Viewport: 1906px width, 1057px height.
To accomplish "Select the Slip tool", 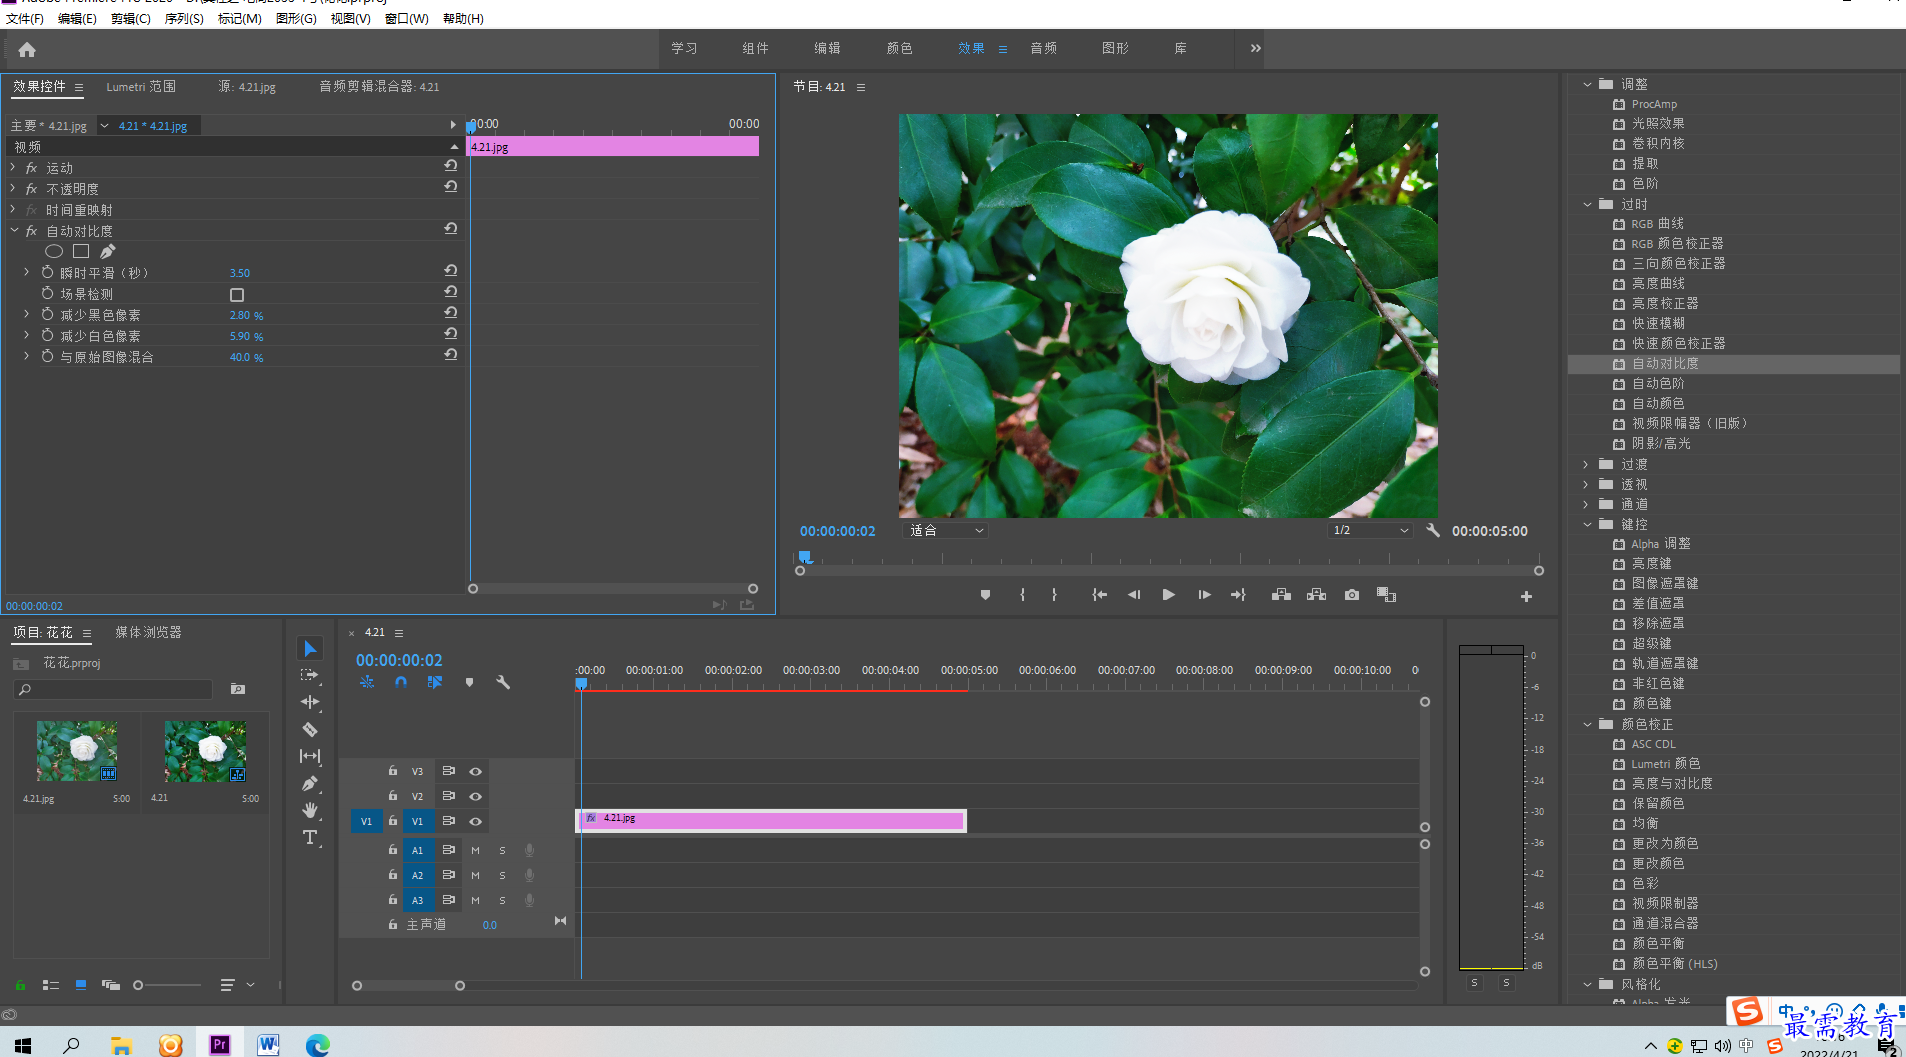I will click(x=310, y=756).
